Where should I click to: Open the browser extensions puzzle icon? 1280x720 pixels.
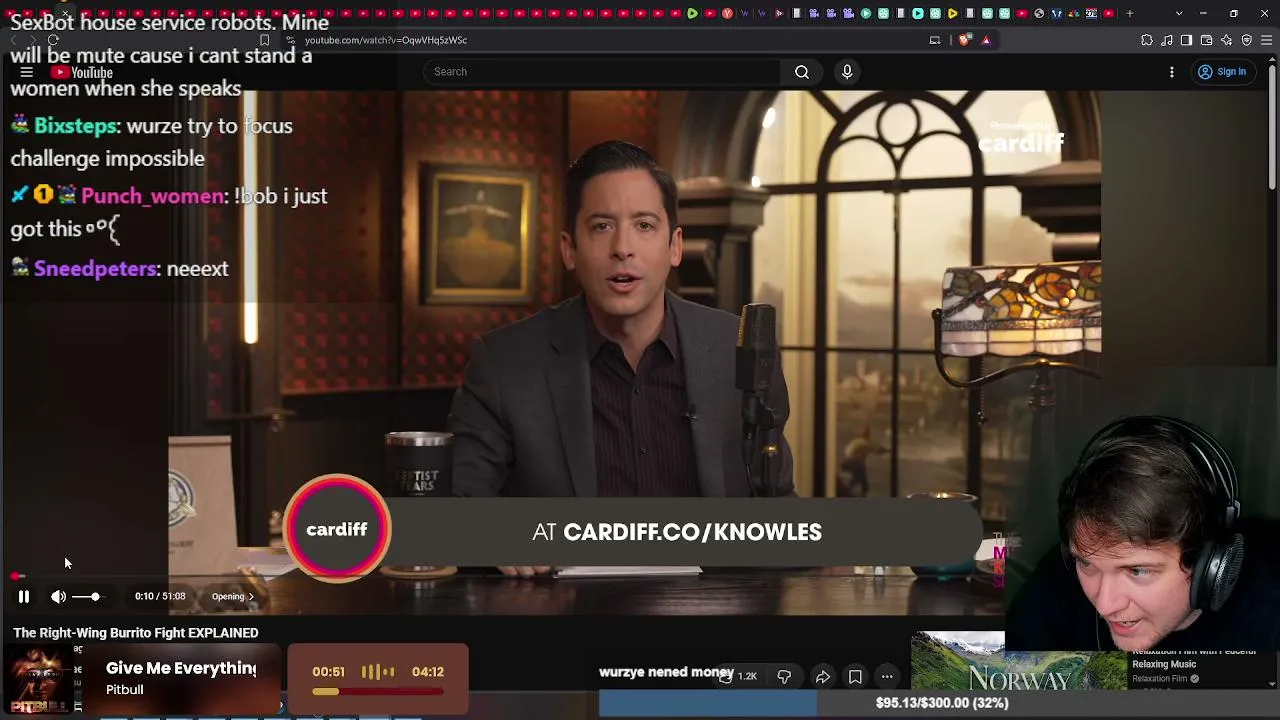tap(1147, 40)
